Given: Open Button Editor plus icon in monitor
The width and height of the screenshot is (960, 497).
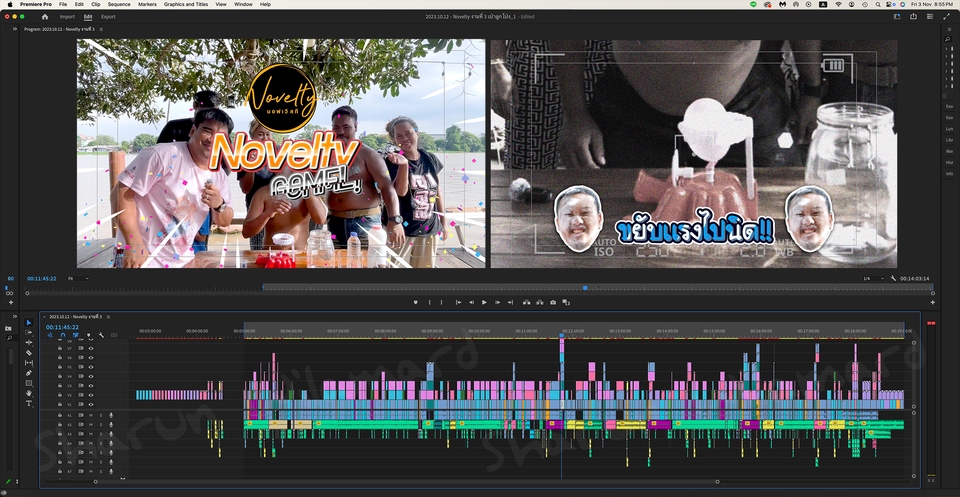Looking at the screenshot, I should click(932, 302).
